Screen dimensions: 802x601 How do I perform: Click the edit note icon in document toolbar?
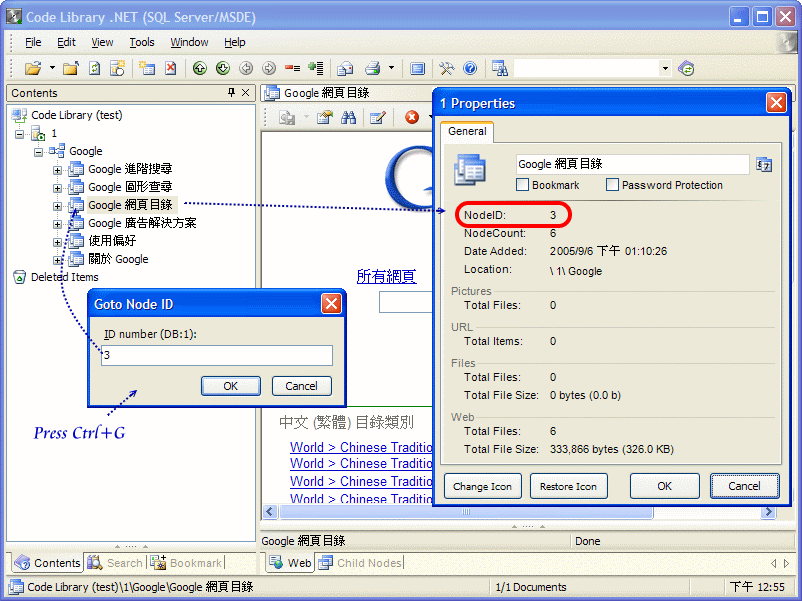point(377,118)
